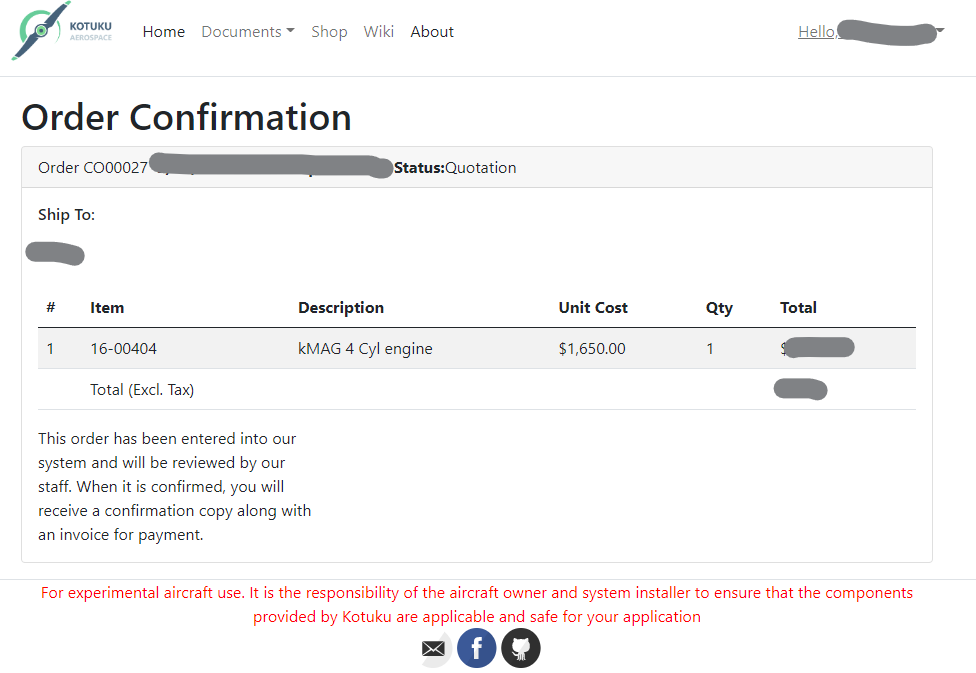
Task: Expand the Documents dropdown menu
Action: click(x=248, y=32)
